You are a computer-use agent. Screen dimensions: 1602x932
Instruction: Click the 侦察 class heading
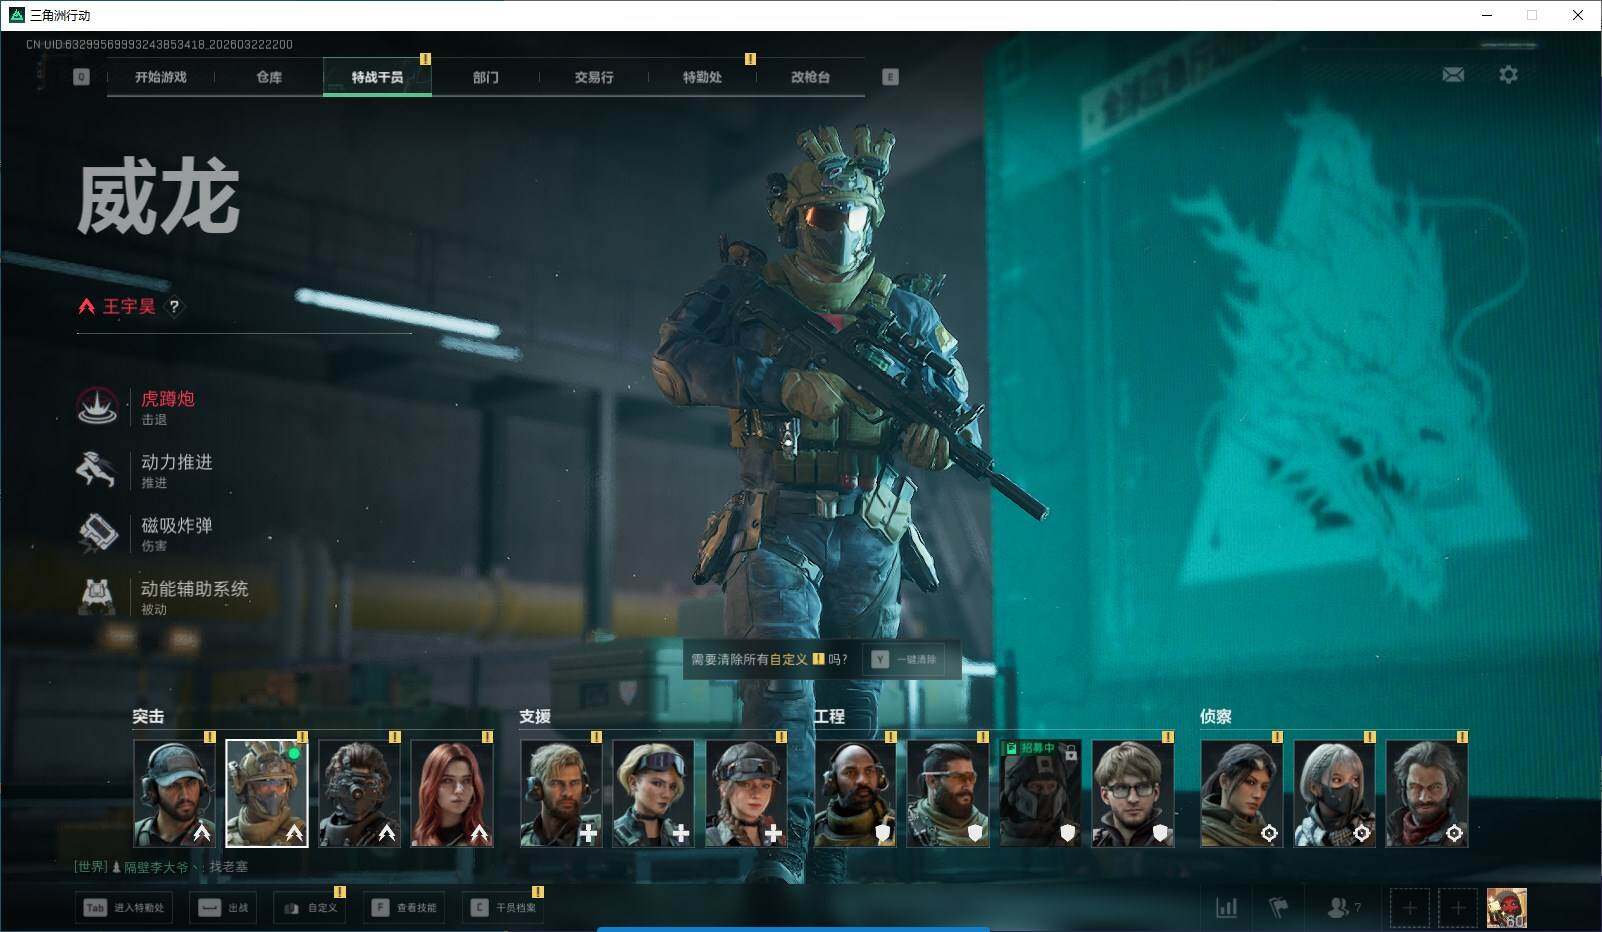[1216, 716]
